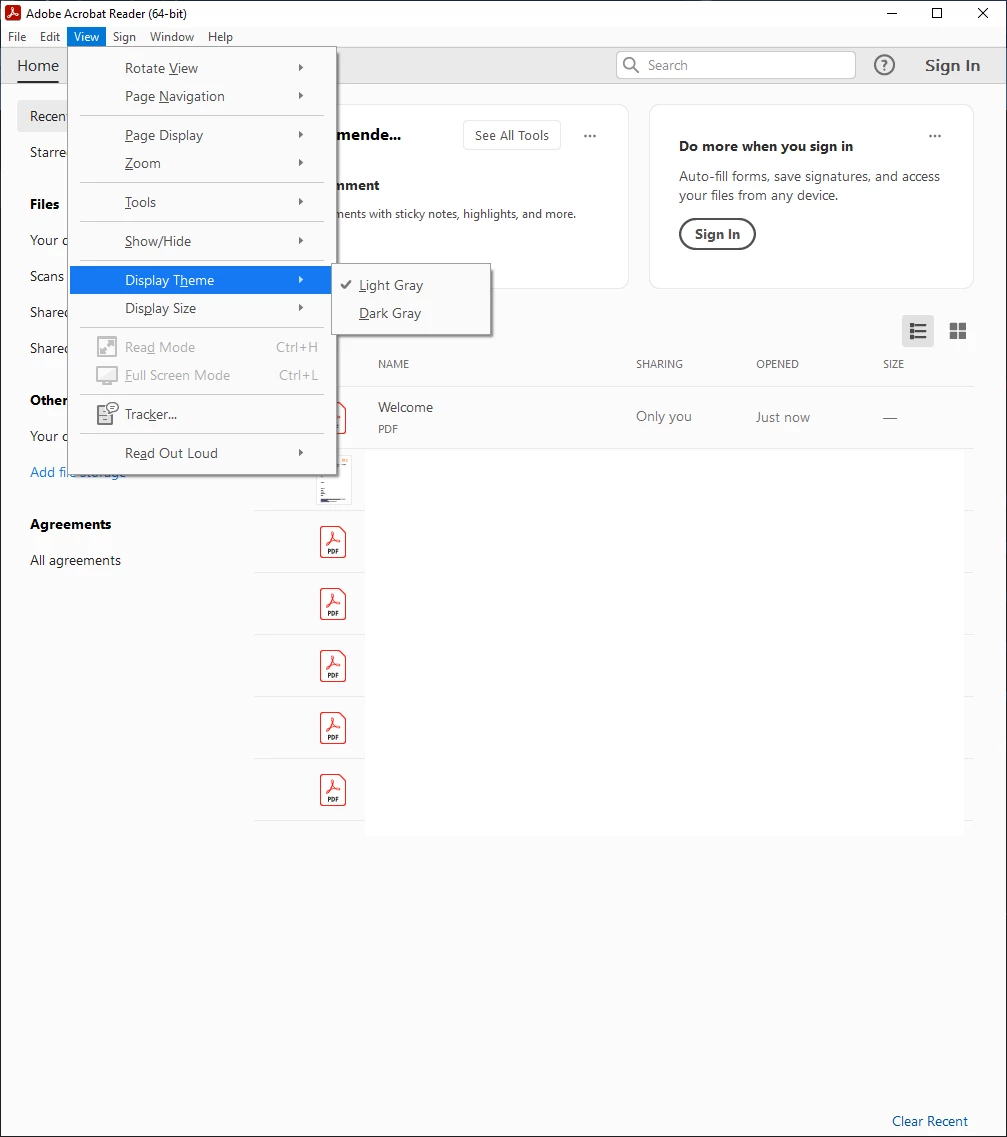Minimize the Acrobat Reader window

(x=892, y=13)
